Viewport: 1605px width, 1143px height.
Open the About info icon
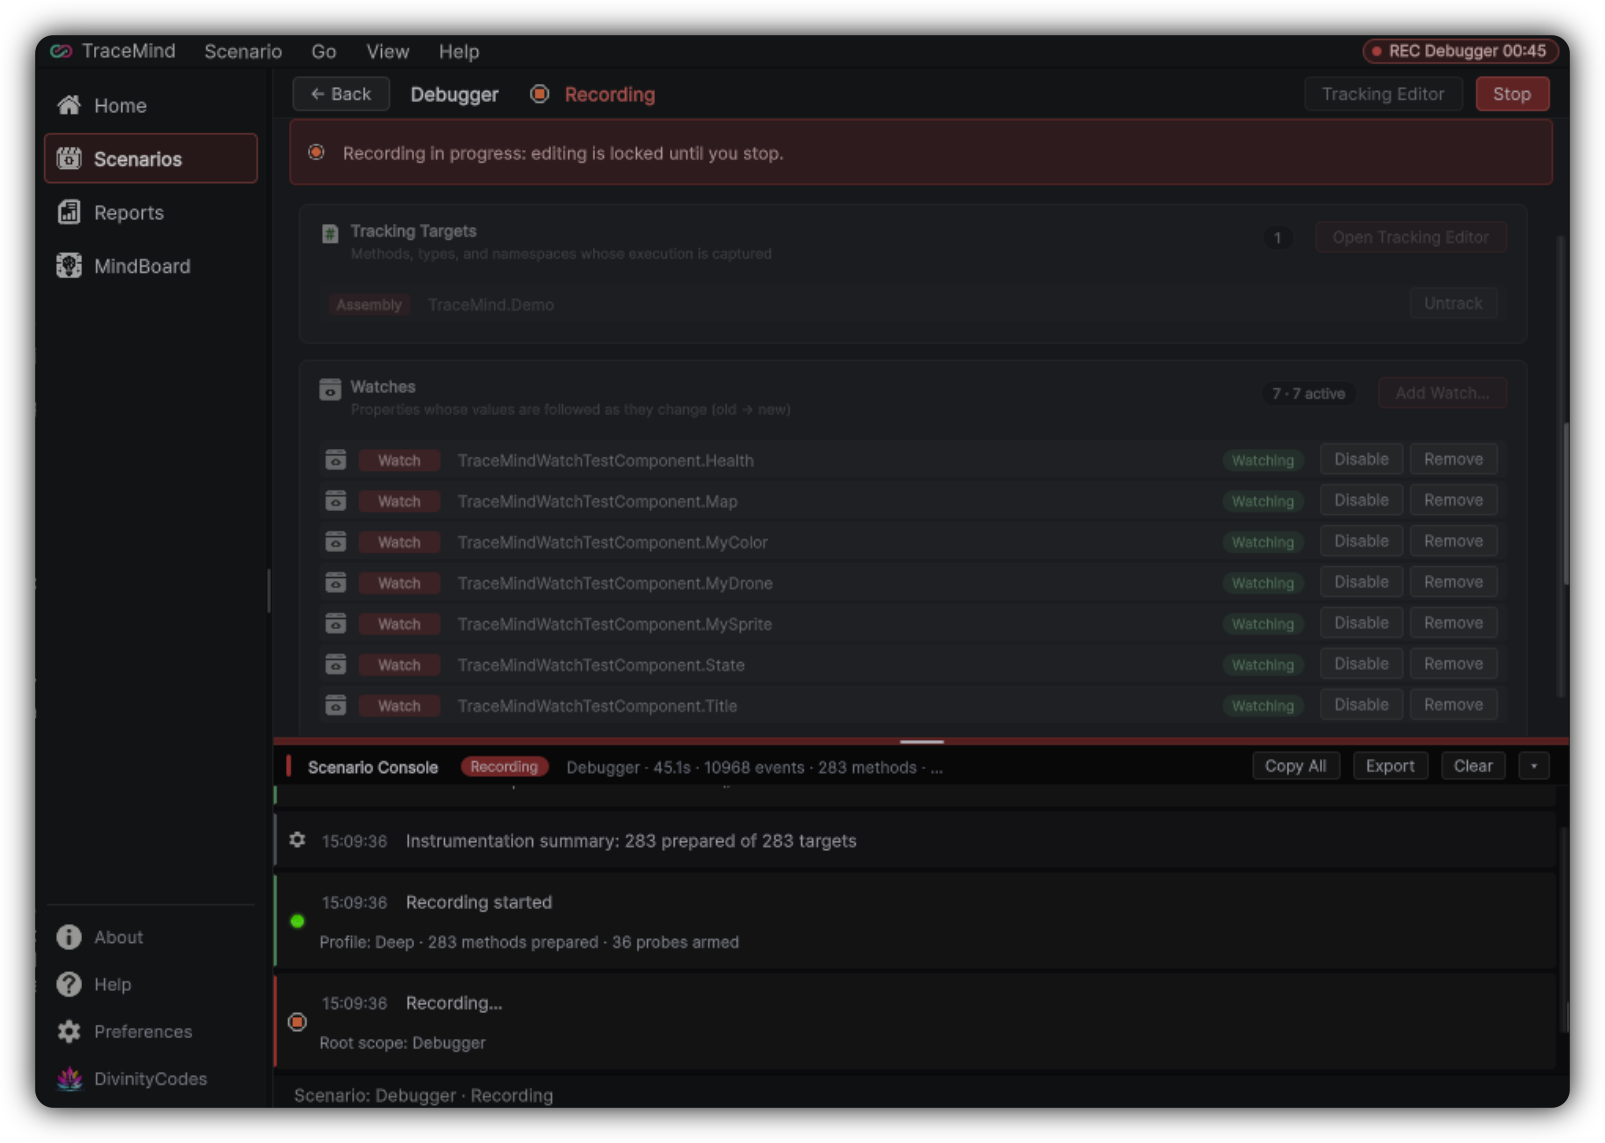(x=69, y=937)
